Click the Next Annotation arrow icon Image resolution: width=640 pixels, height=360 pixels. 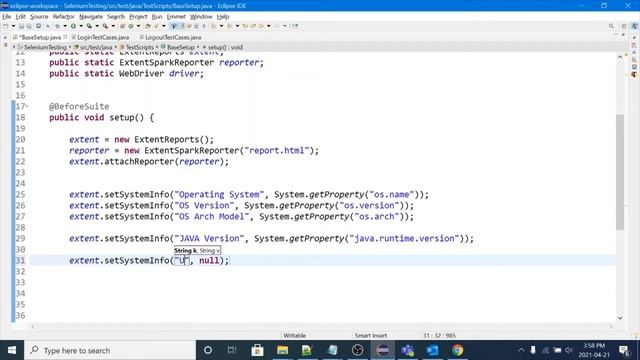coord(214,26)
